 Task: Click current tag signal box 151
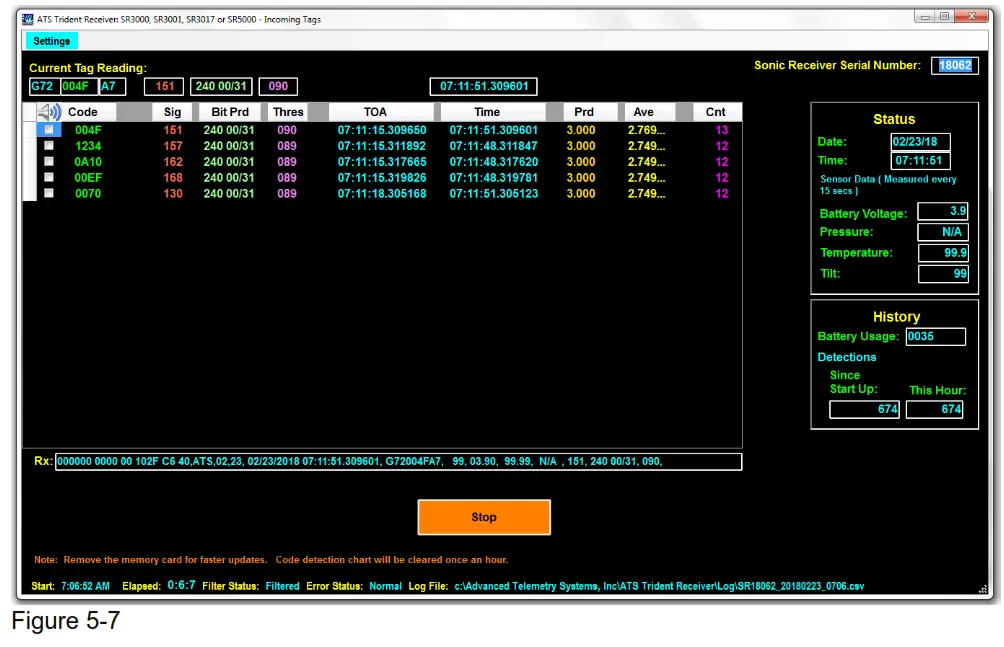pyautogui.click(x=164, y=86)
